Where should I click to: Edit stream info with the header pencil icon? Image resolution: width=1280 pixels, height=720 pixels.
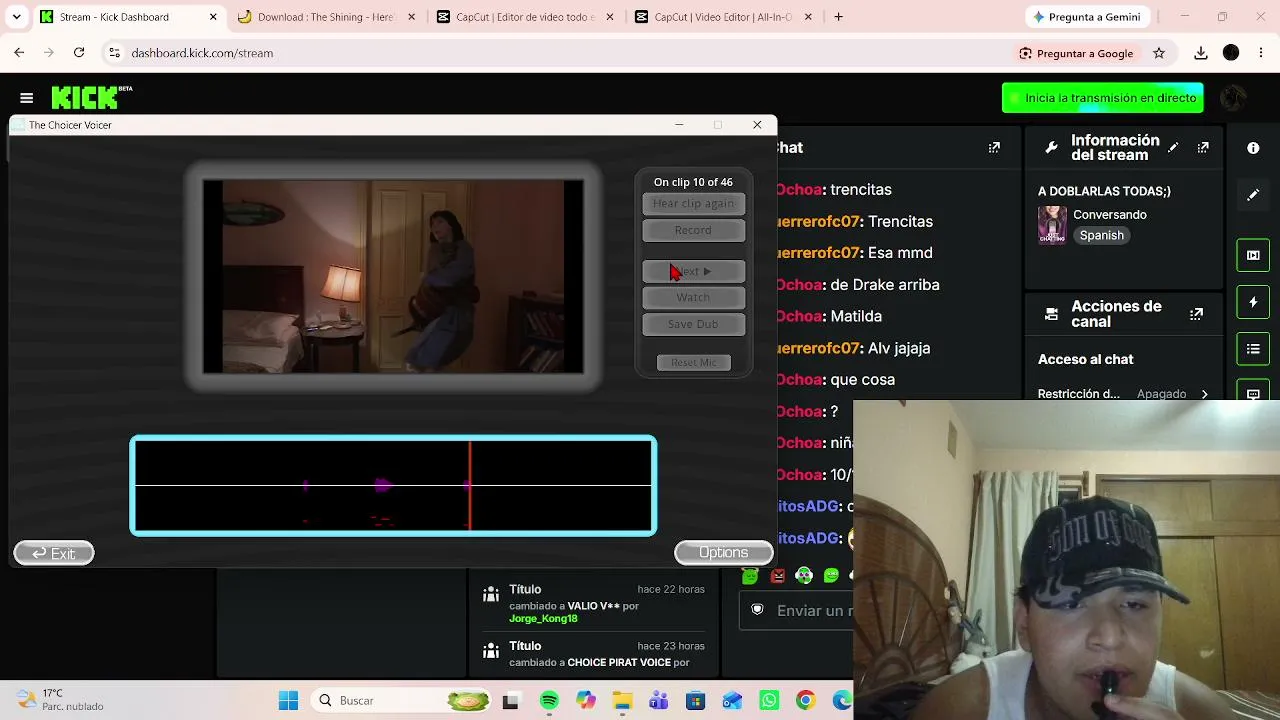pos(1173,147)
